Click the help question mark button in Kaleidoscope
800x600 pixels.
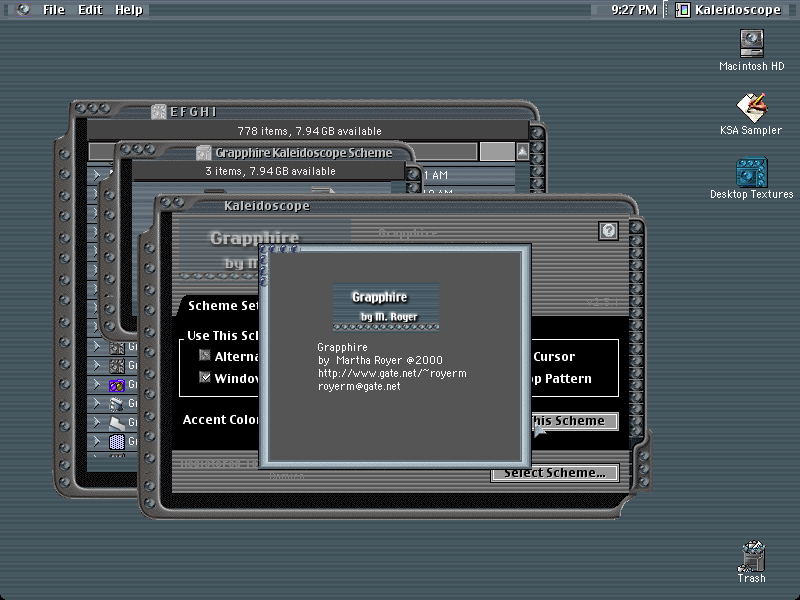(608, 231)
